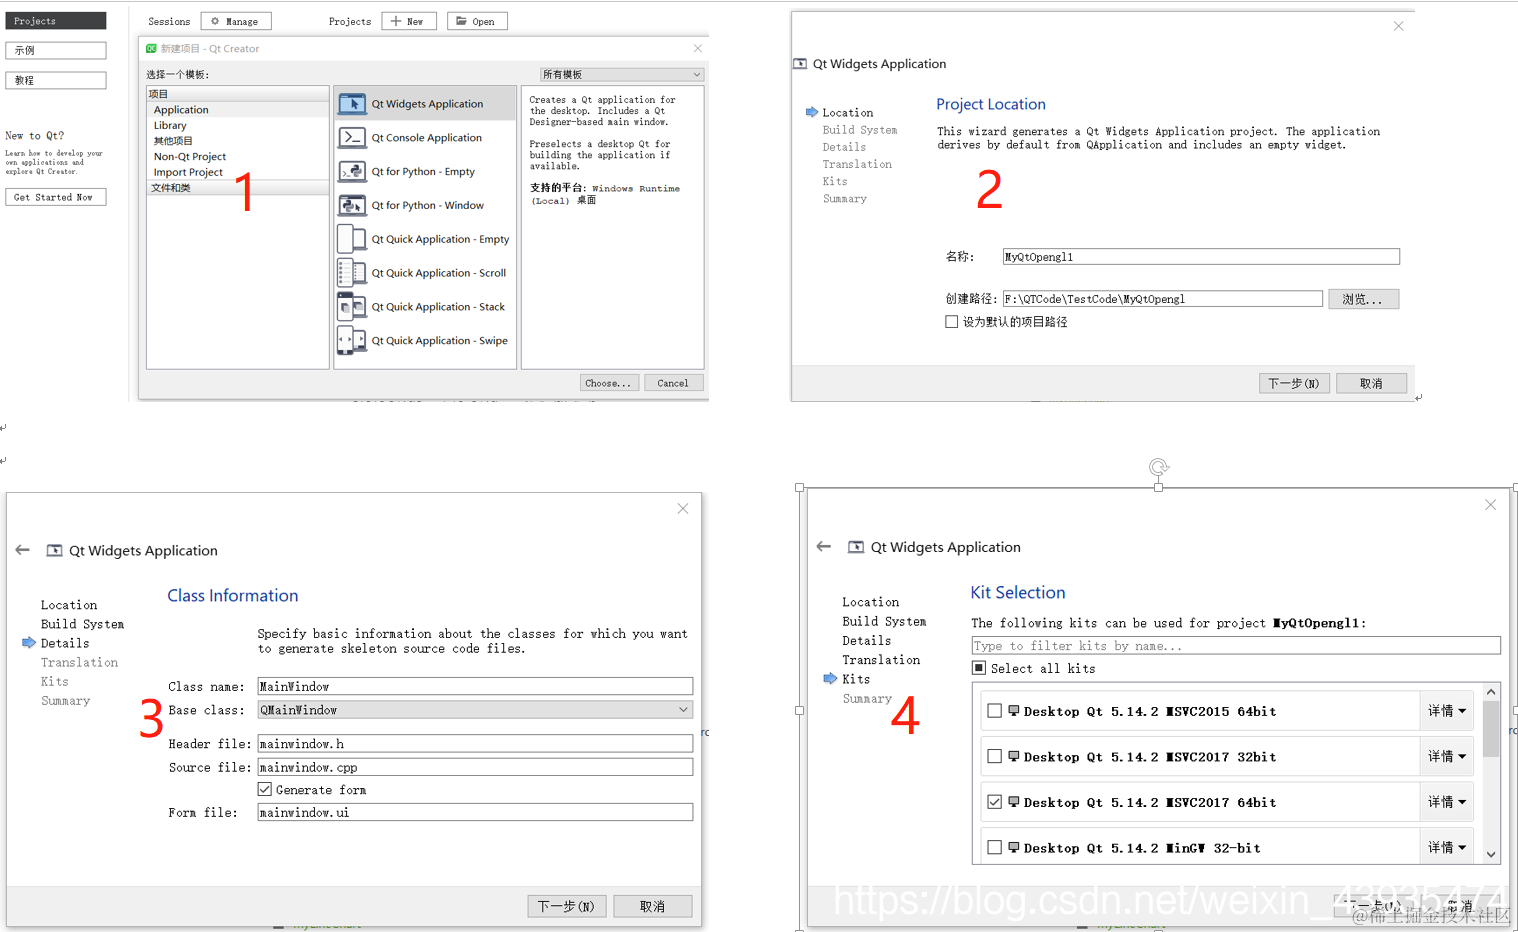Click the project name field MyQtOpengl1
Screen dimensions: 1518x932
1201,257
